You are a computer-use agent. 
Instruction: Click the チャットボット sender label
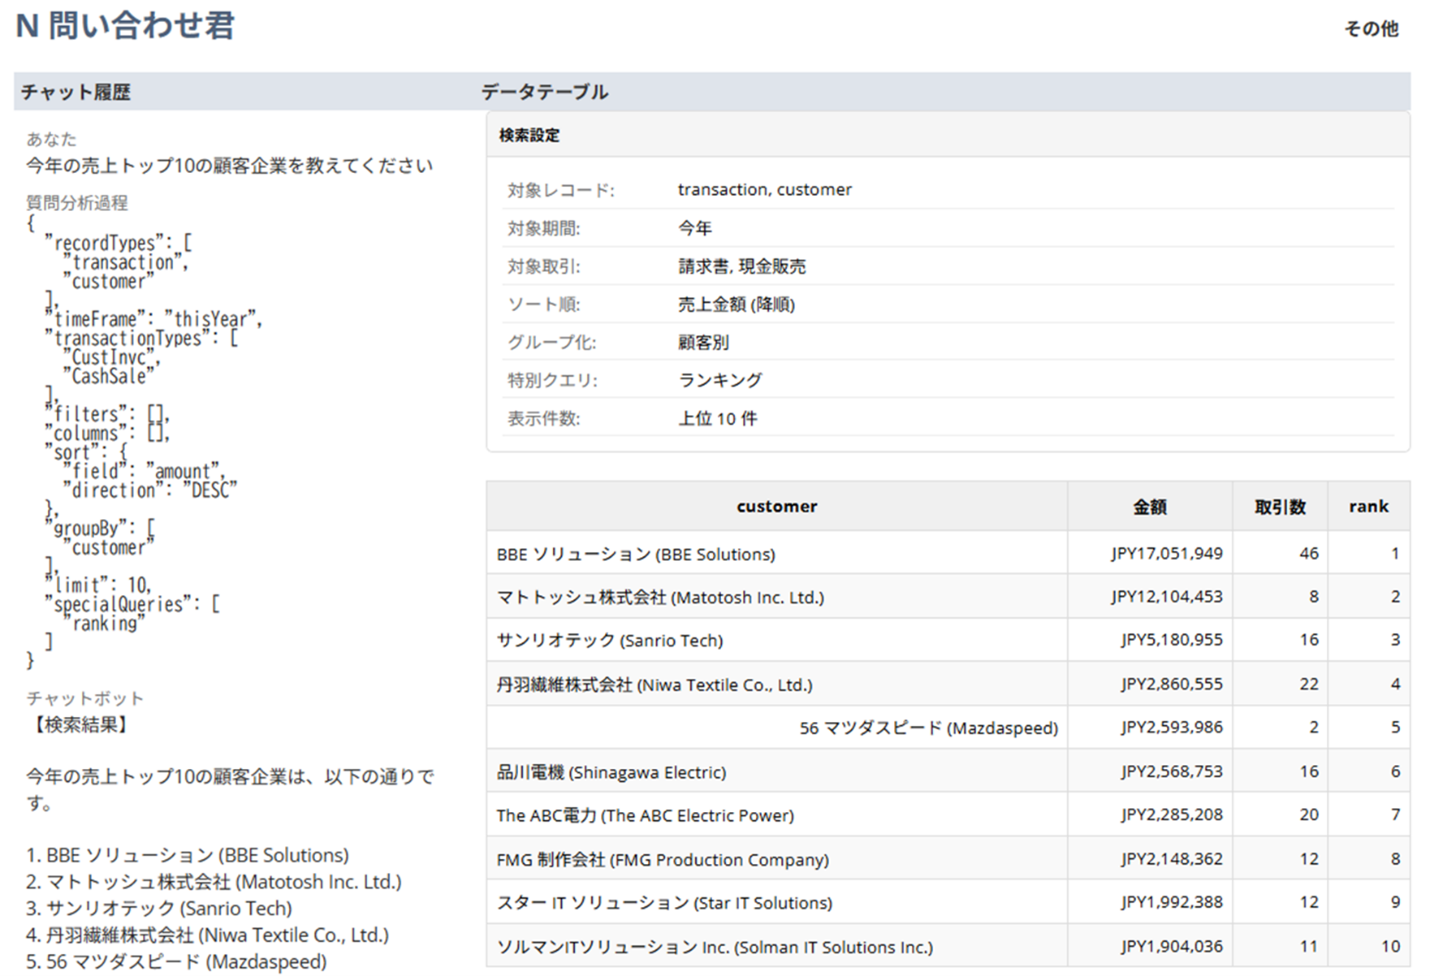coord(85,698)
